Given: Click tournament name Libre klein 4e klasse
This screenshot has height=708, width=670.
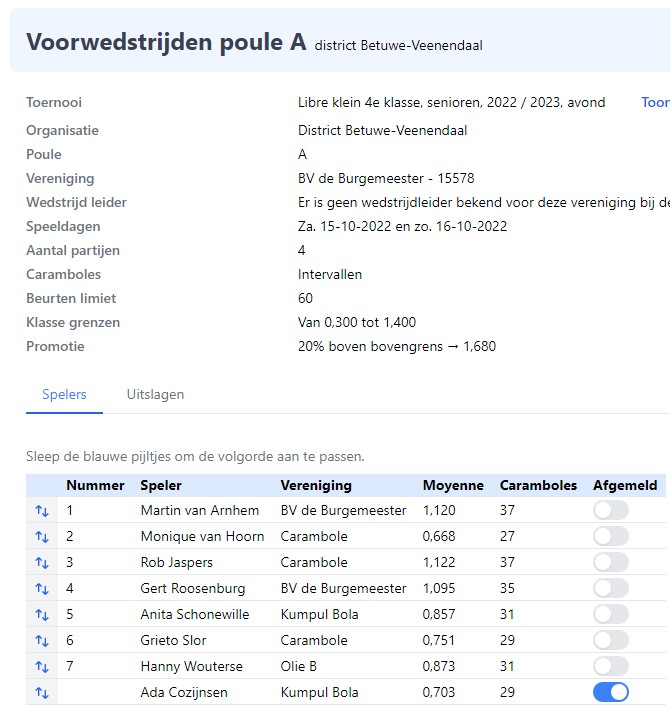Looking at the screenshot, I should 451,102.
